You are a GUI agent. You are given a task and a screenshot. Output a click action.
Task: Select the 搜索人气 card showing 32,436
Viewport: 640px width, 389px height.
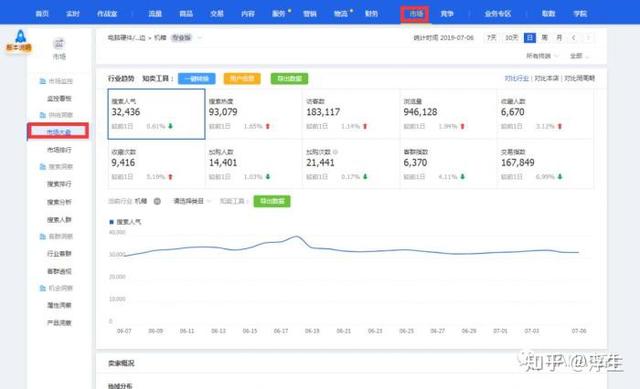pyautogui.click(x=156, y=114)
